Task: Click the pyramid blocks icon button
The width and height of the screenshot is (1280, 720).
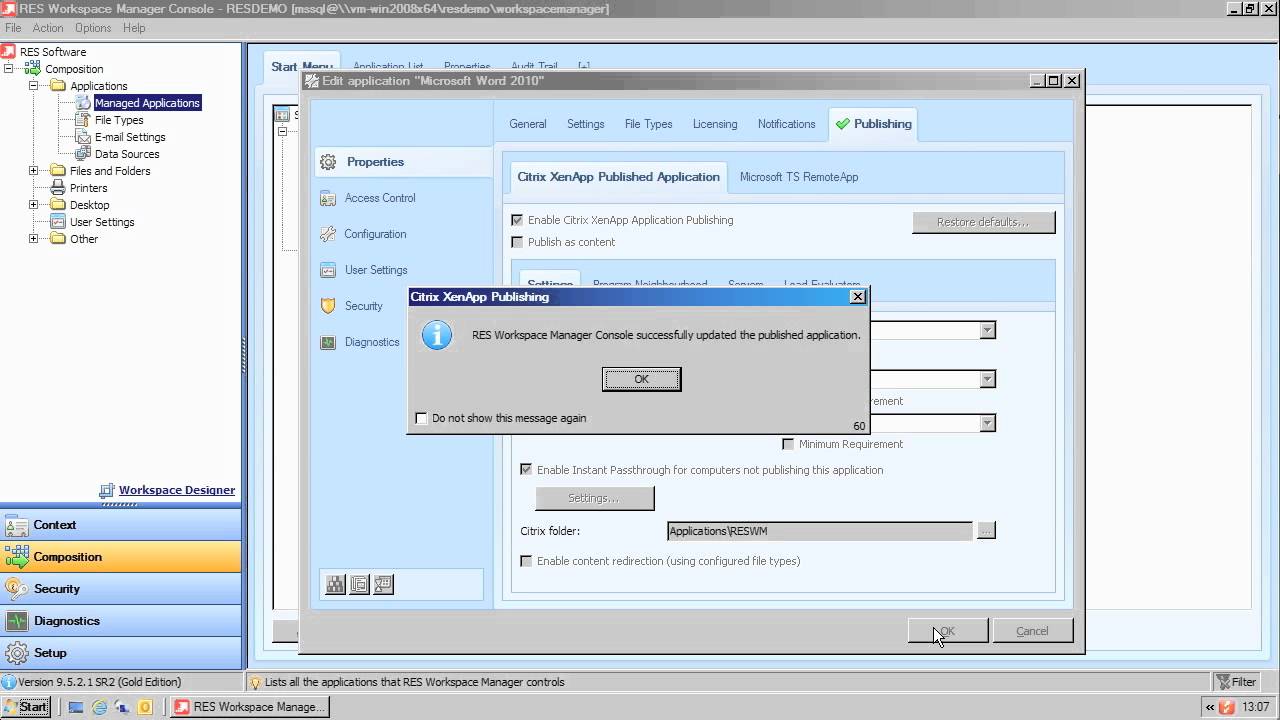Action: pos(335,584)
